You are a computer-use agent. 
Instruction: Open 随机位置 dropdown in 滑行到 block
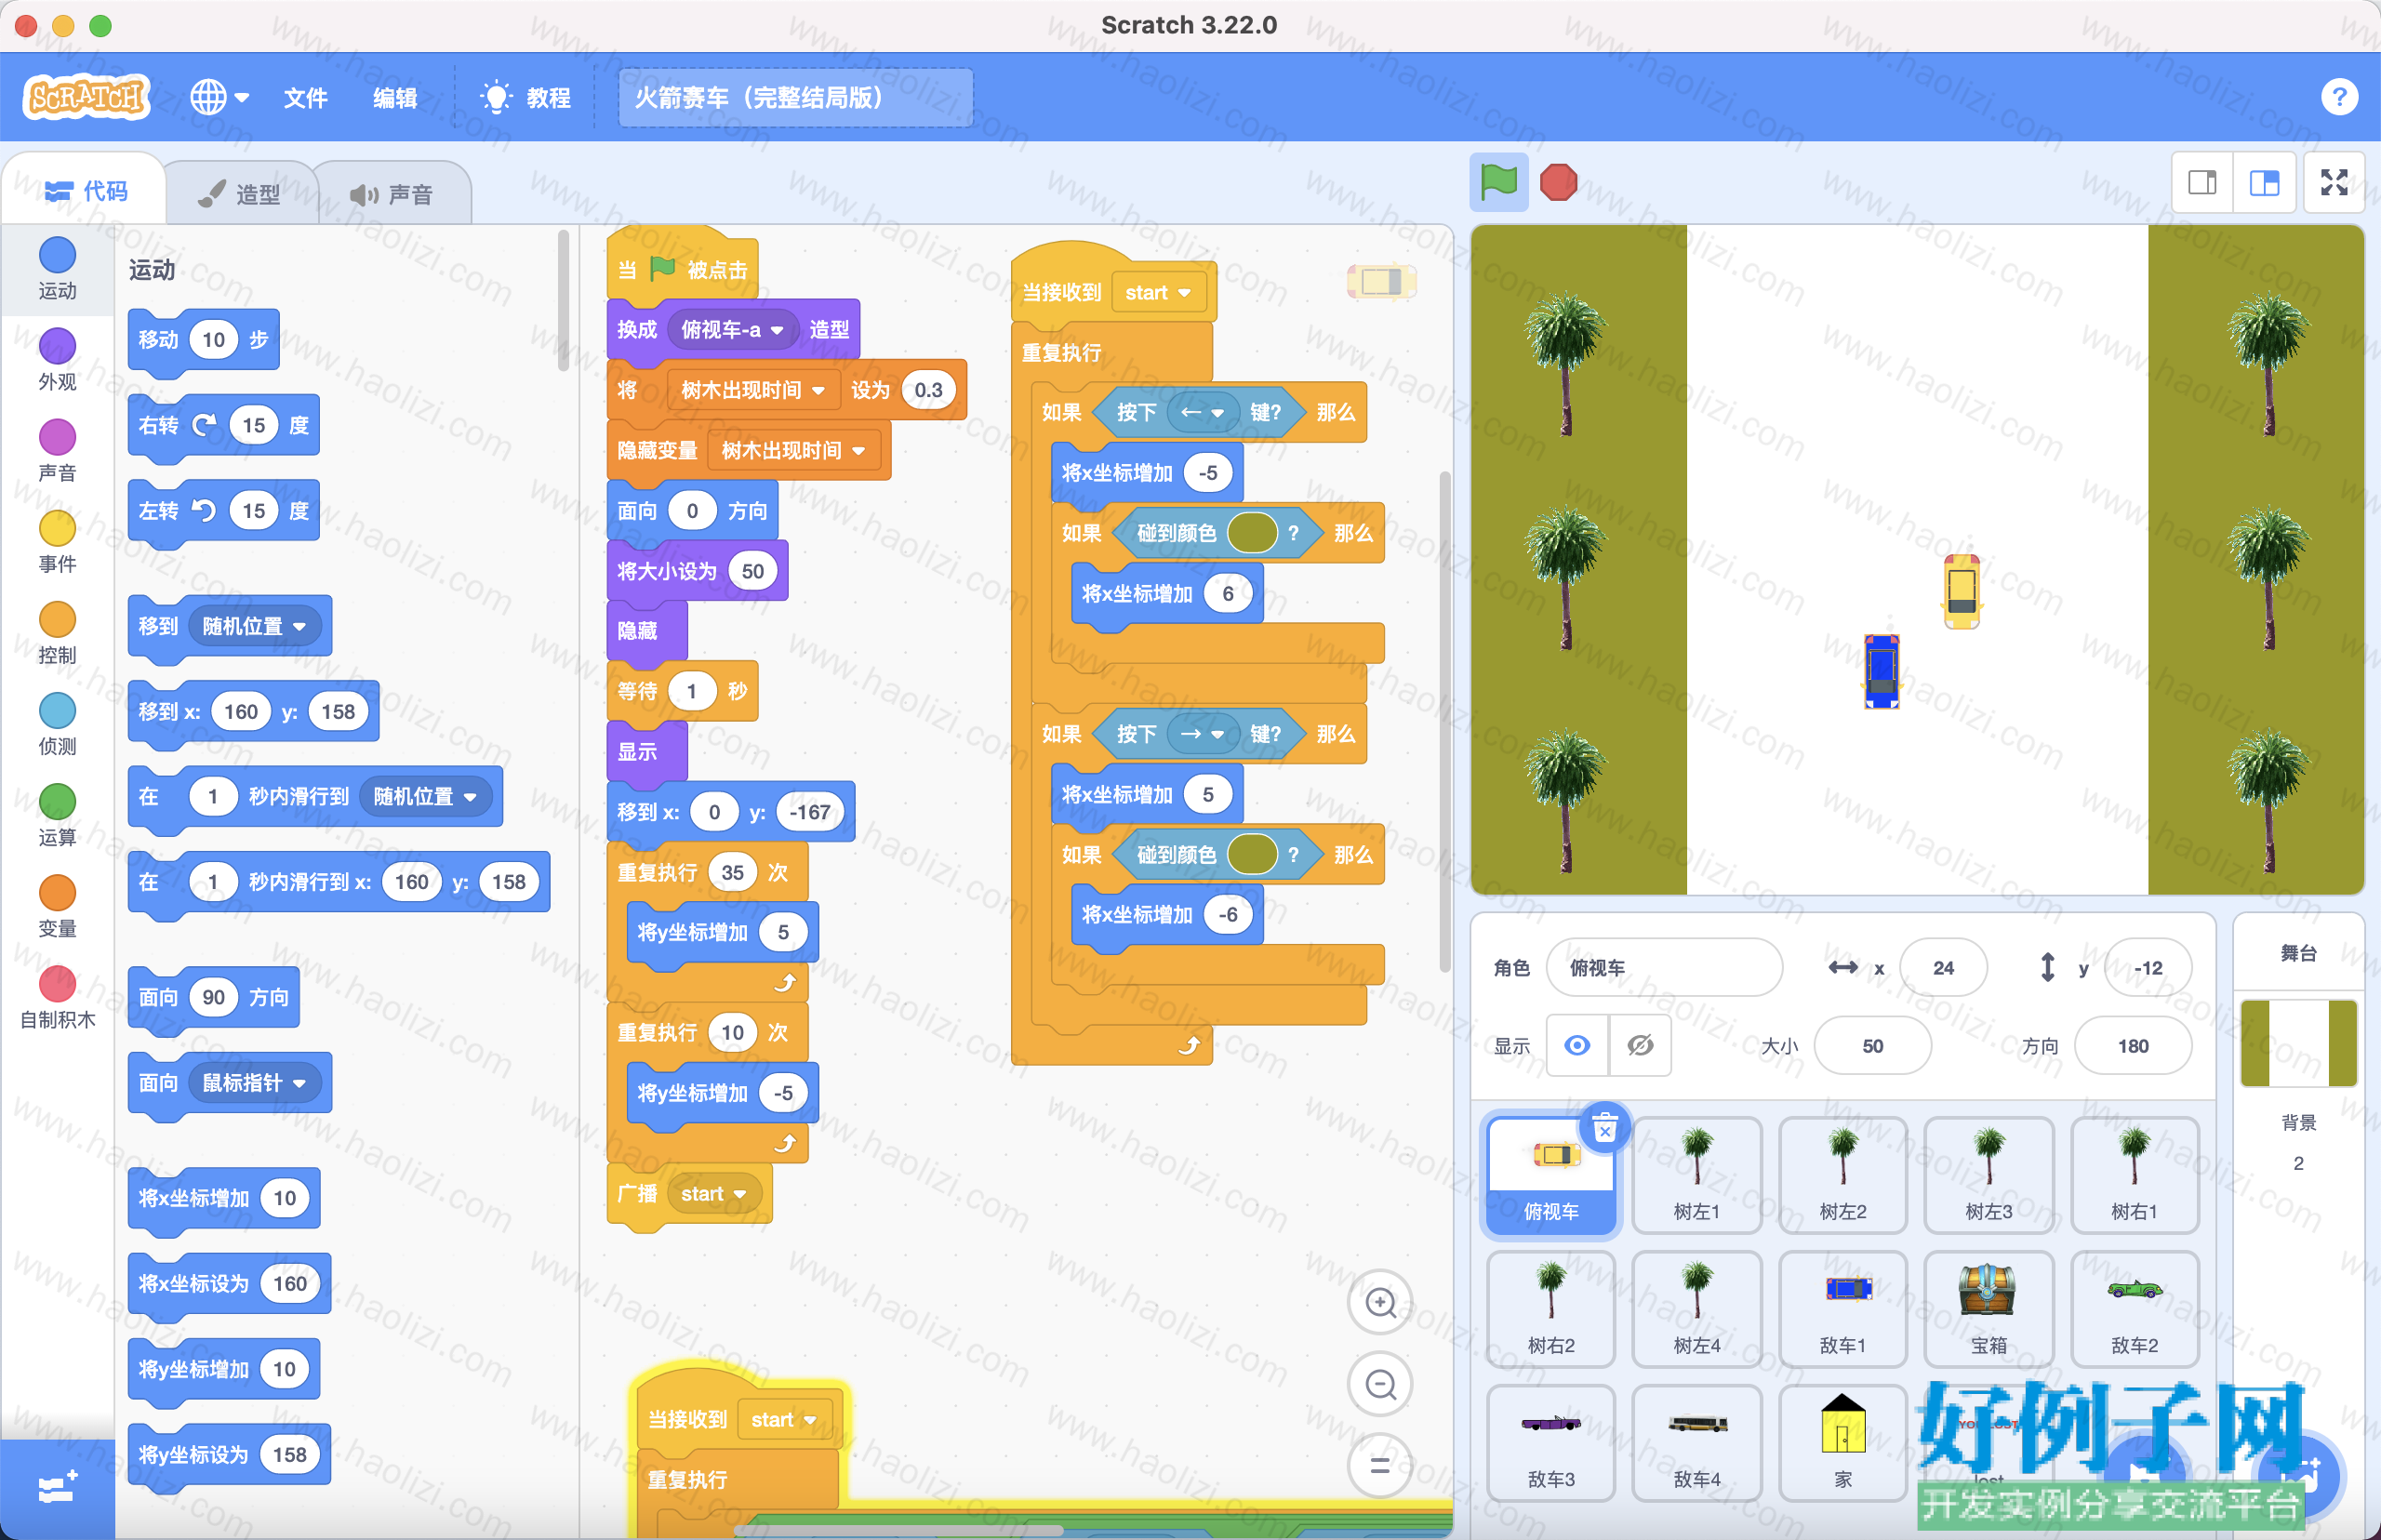425,797
